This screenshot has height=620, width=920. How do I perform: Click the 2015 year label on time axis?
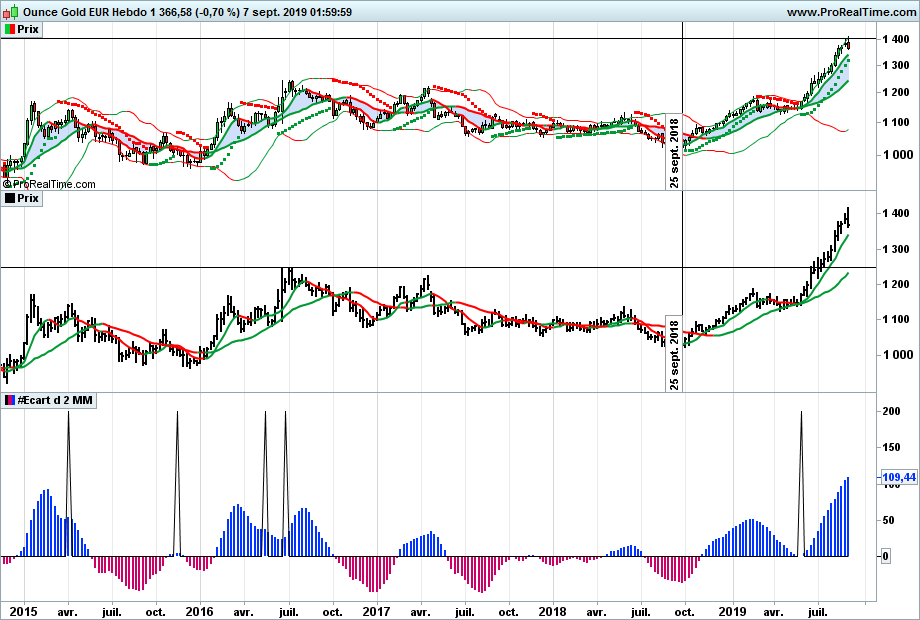click(x=23, y=612)
